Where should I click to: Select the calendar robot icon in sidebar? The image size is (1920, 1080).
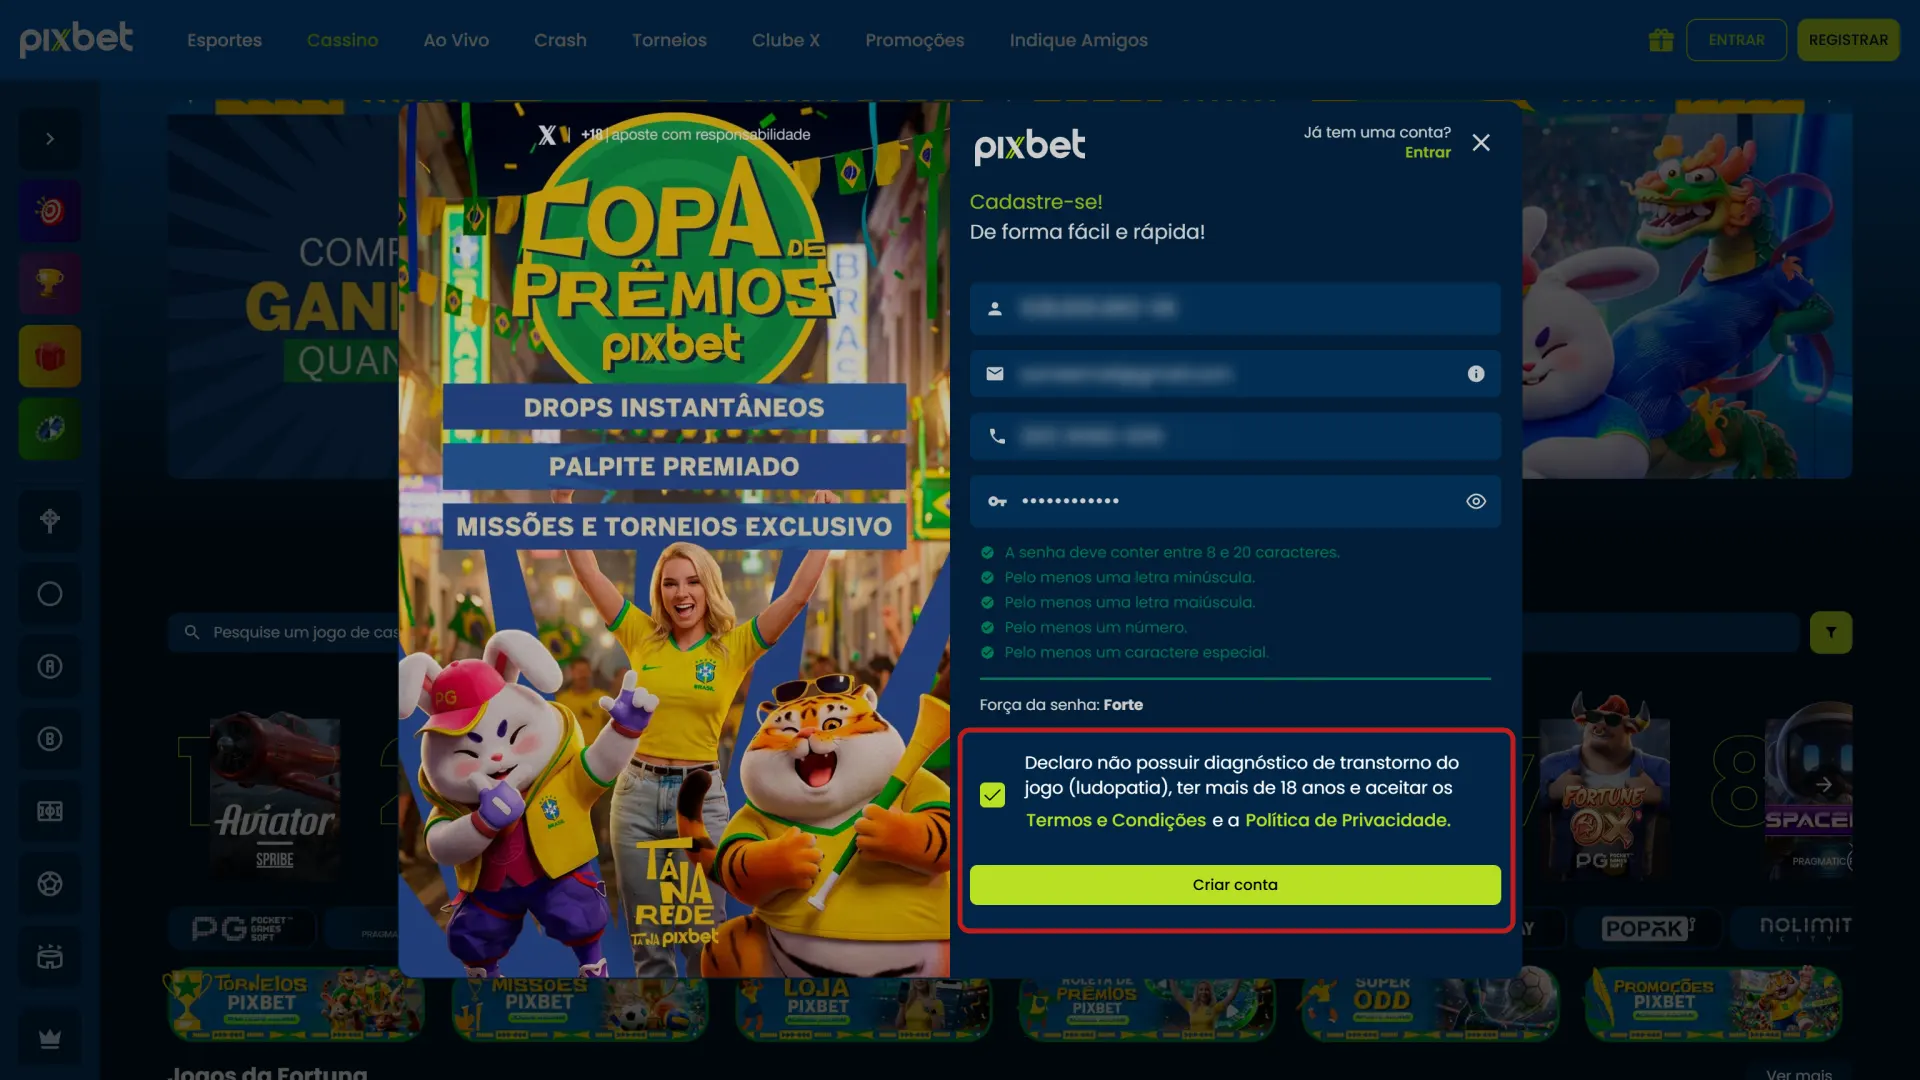point(50,957)
